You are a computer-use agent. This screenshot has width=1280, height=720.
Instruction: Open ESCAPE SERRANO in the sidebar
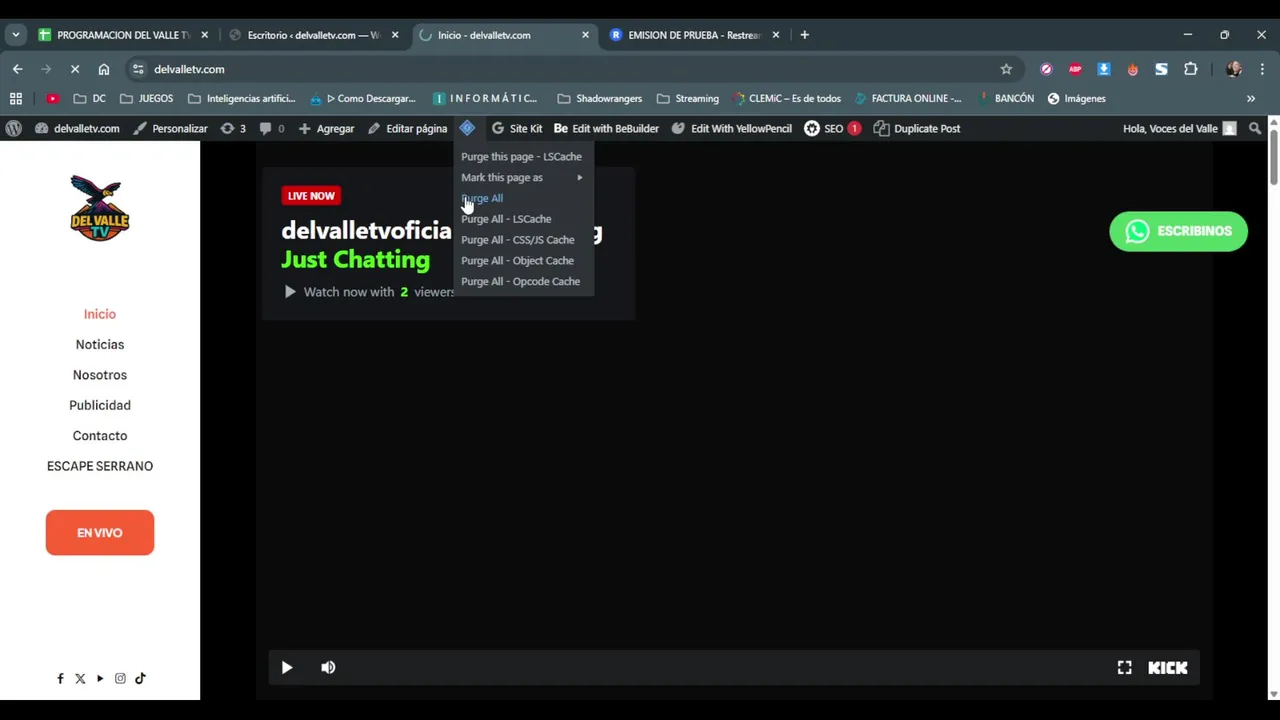click(100, 466)
